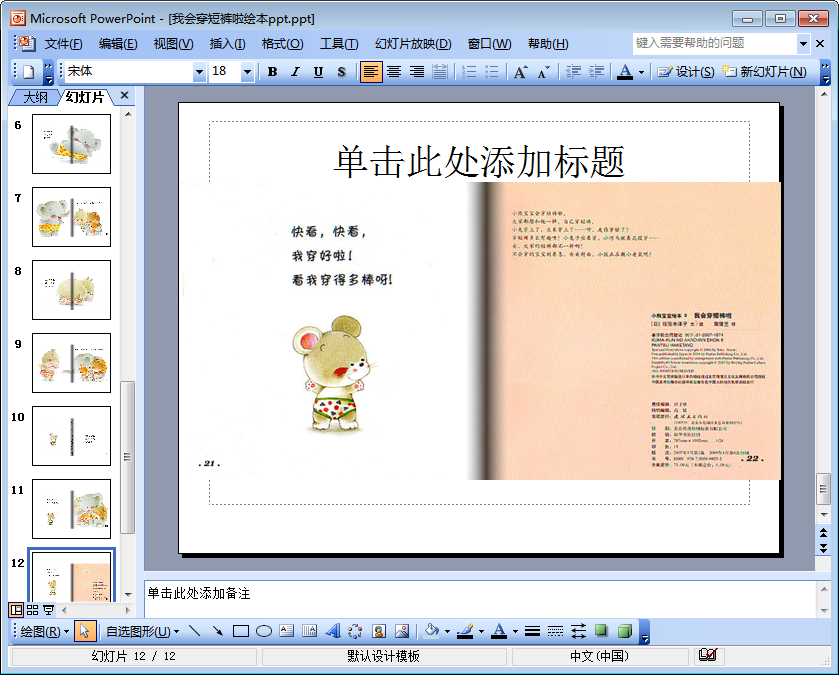
Task: Click the help question input box
Action: point(715,43)
